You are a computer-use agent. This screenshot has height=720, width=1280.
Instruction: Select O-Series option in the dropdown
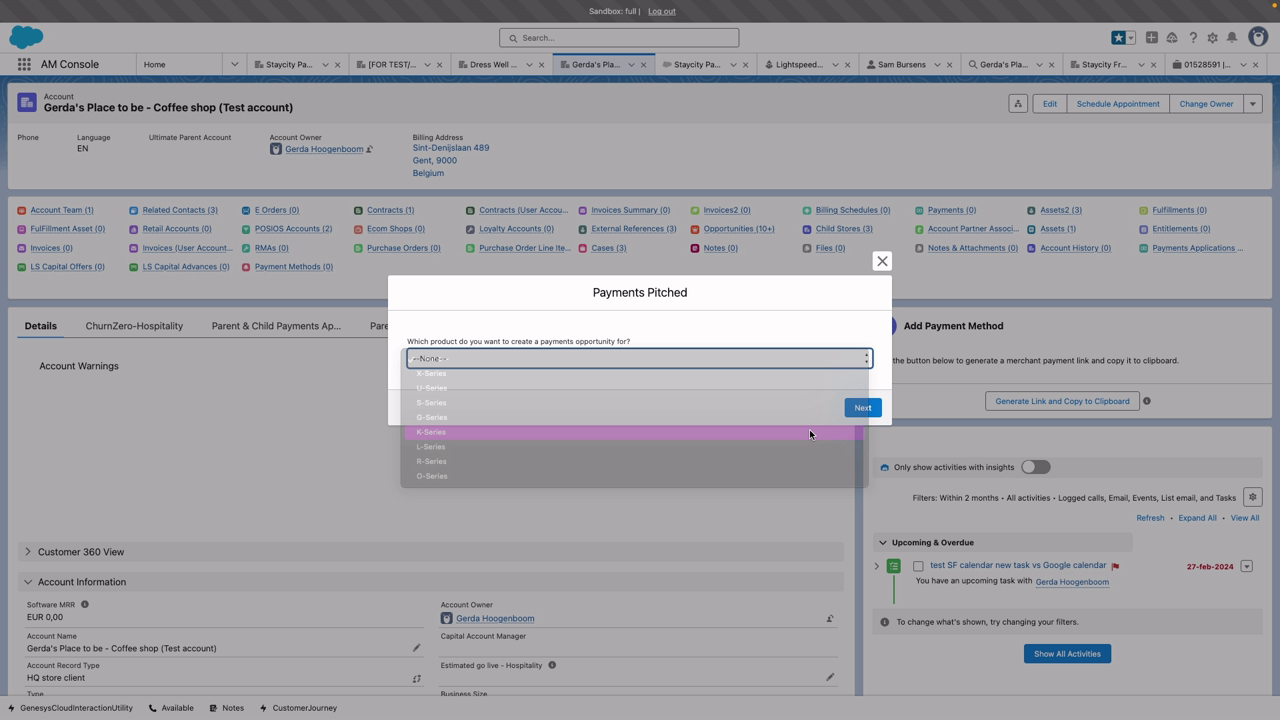pyautogui.click(x=634, y=476)
